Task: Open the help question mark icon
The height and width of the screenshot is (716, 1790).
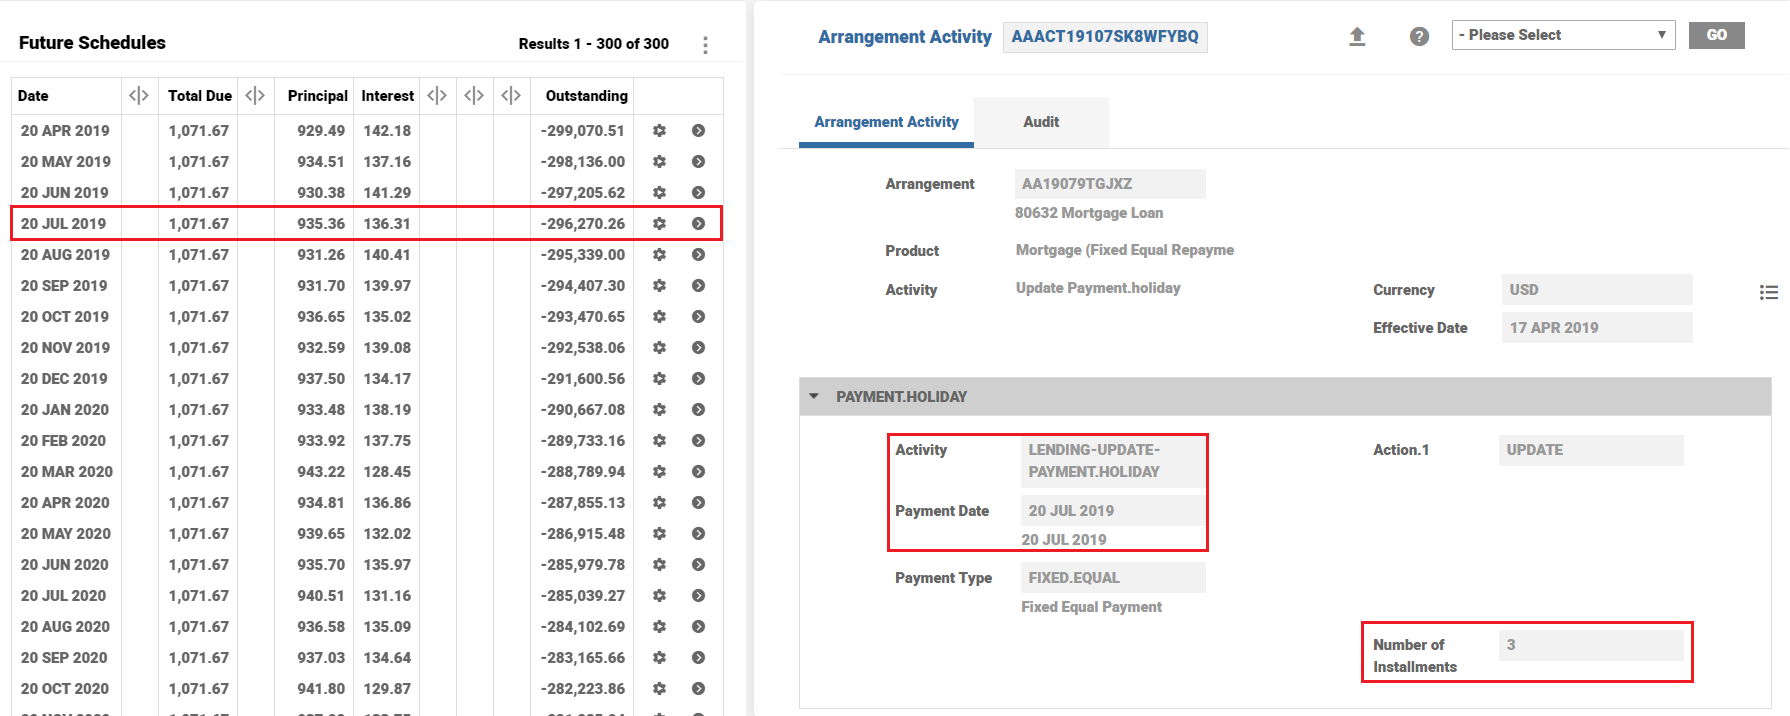Action: tap(1418, 37)
